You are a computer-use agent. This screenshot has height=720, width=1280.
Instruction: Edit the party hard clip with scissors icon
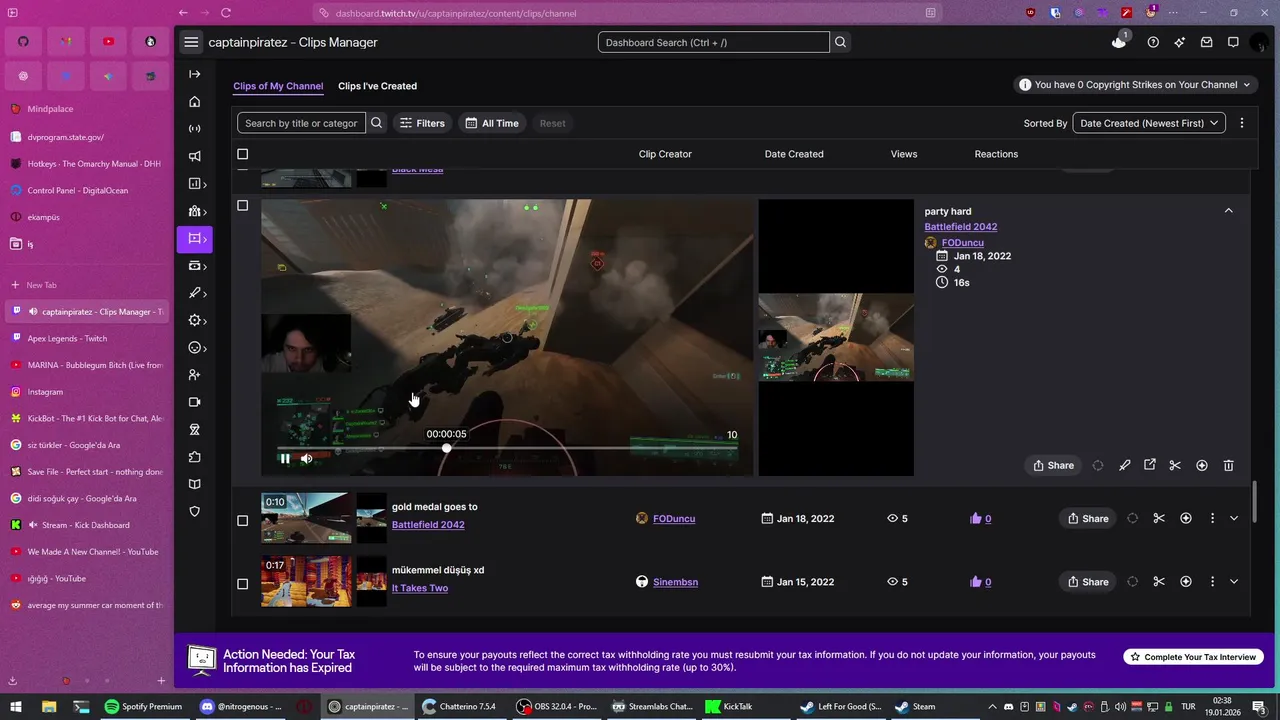click(x=1175, y=465)
